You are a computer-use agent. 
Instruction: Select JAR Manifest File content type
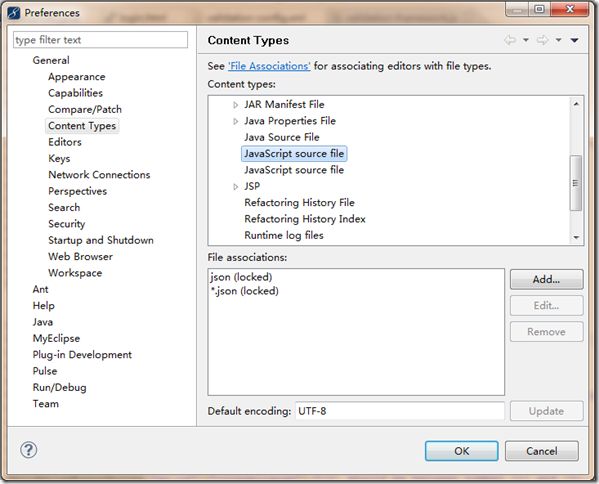[x=284, y=104]
